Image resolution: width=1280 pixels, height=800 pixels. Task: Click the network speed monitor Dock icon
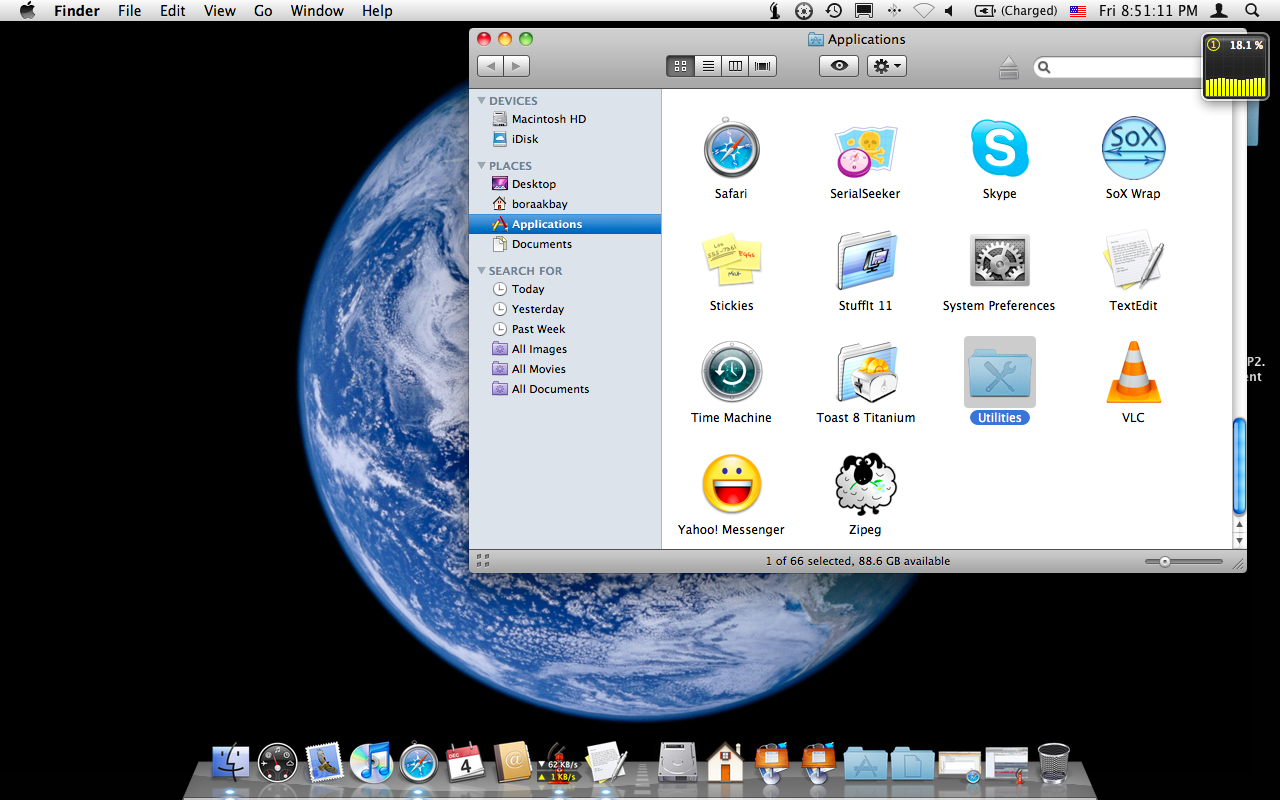(558, 763)
